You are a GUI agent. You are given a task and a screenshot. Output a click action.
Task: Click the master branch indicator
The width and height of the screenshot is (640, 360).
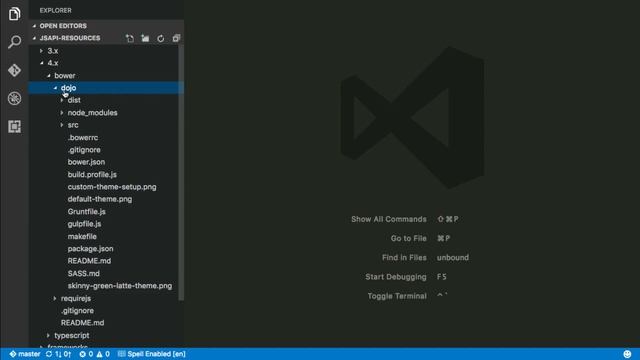(25, 354)
